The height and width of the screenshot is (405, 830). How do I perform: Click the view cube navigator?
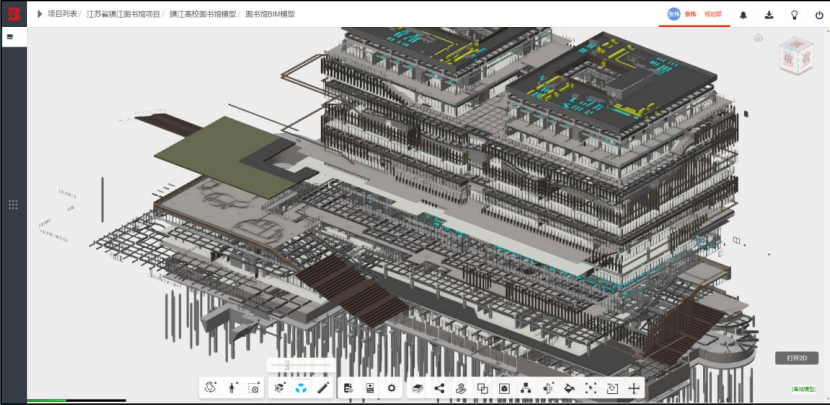(796, 56)
